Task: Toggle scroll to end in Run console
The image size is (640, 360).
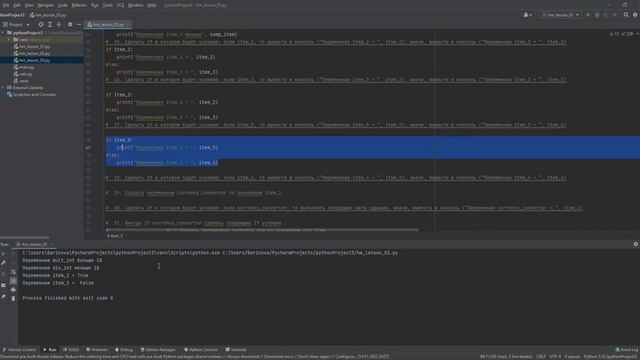Action: click(x=13, y=280)
